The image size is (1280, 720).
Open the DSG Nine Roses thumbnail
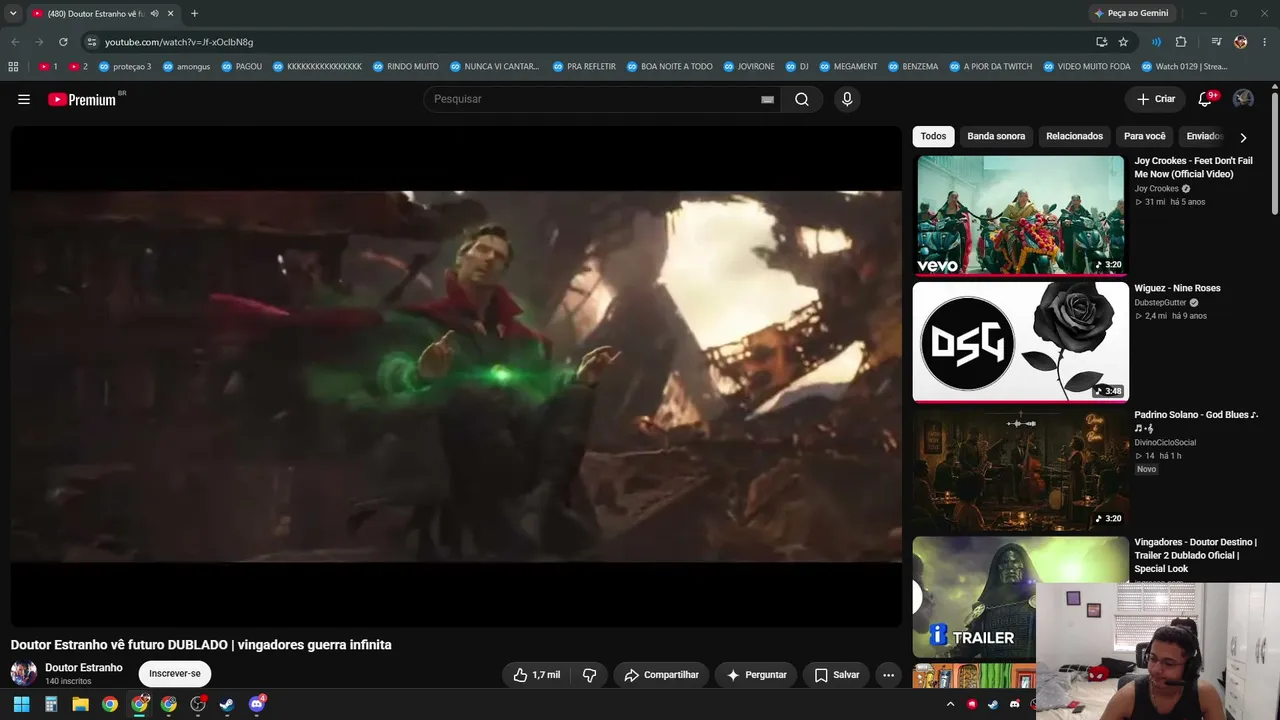tap(1020, 342)
